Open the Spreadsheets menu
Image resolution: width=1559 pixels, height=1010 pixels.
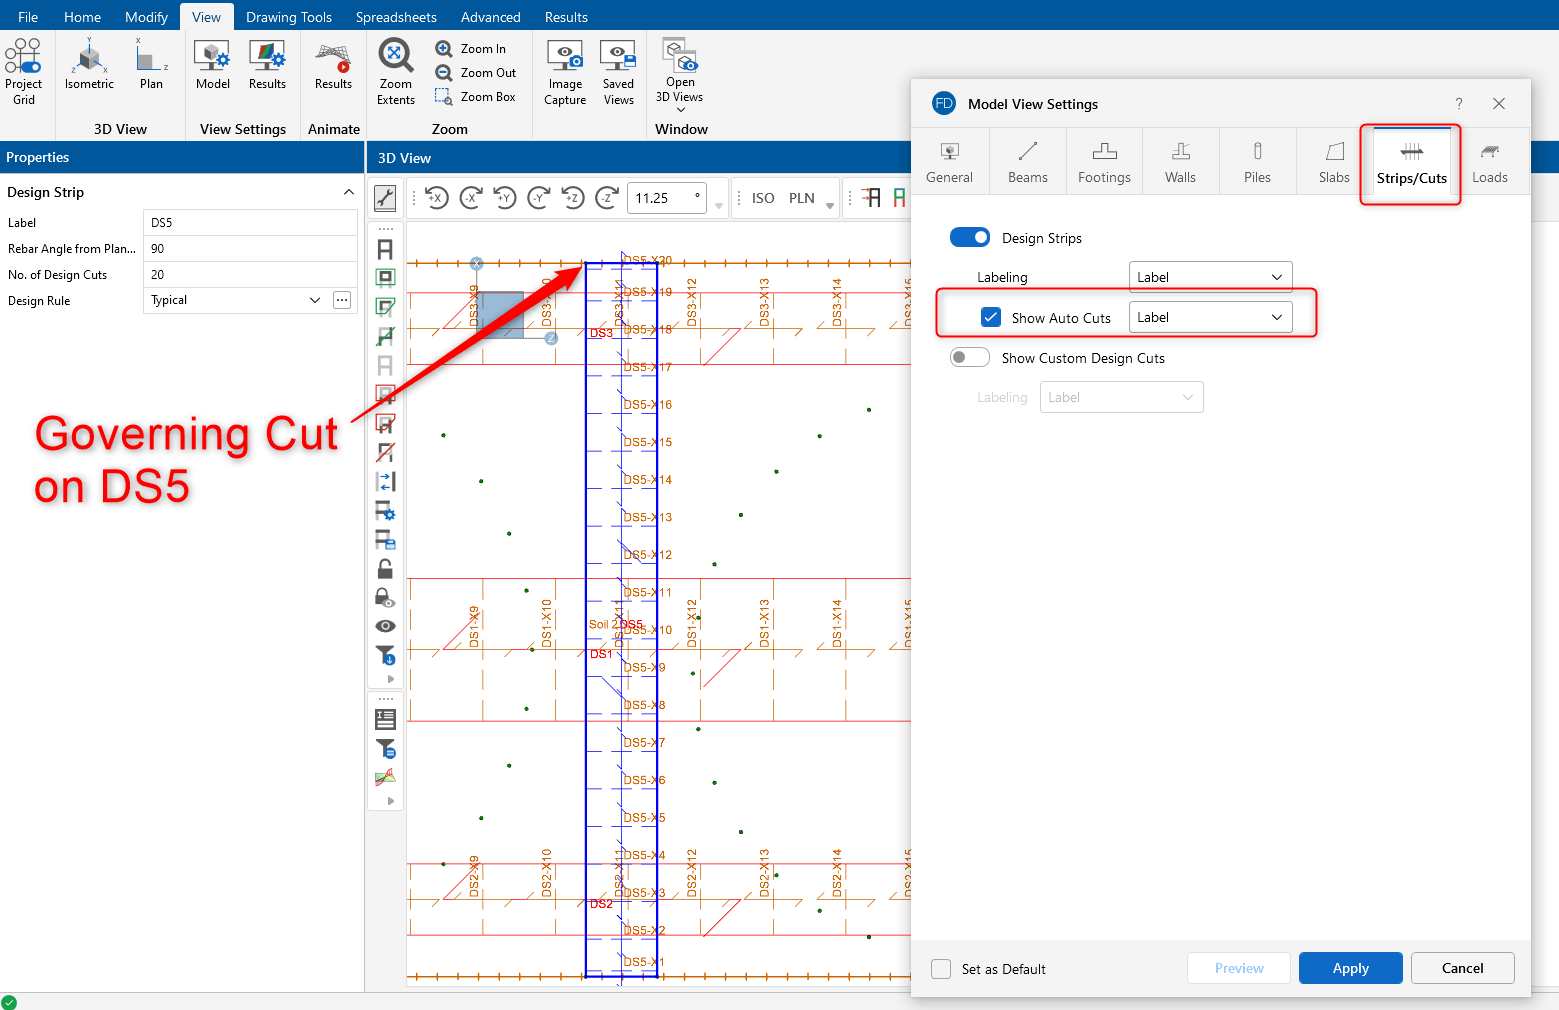click(x=396, y=16)
